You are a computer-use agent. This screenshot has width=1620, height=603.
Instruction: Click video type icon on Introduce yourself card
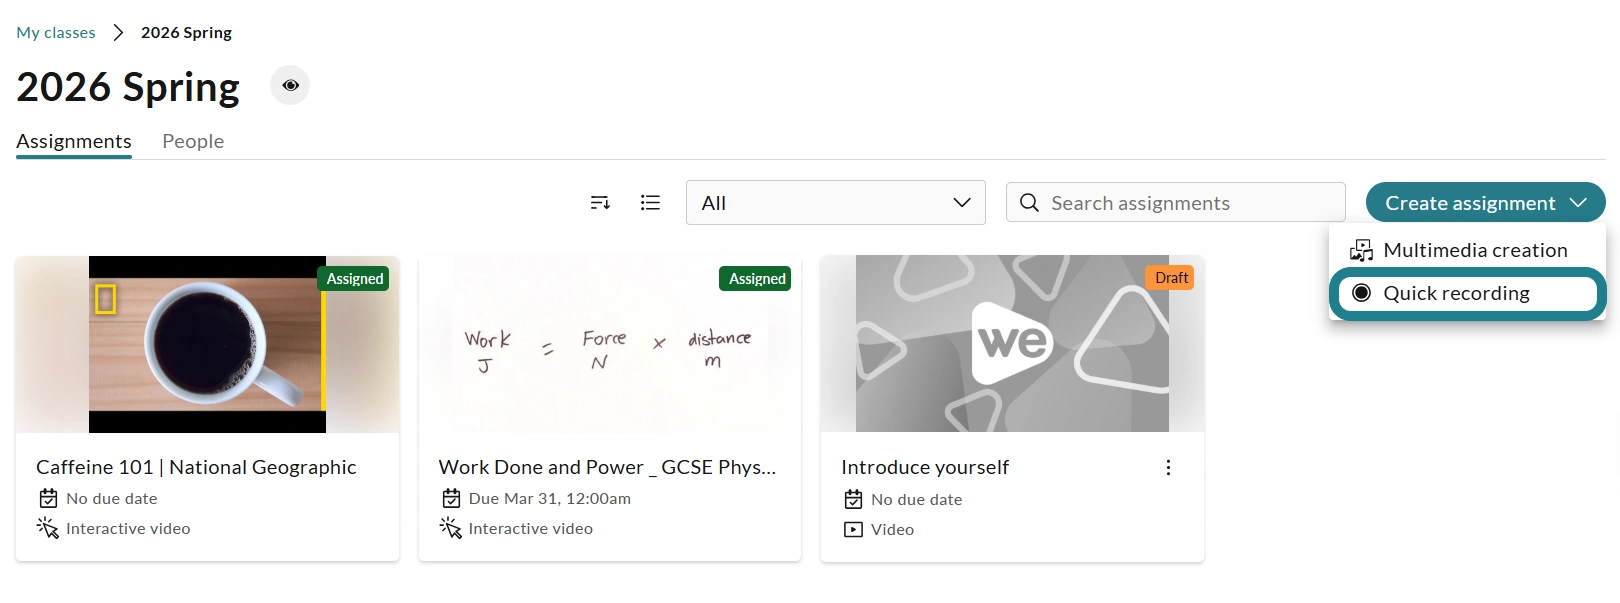(x=853, y=530)
